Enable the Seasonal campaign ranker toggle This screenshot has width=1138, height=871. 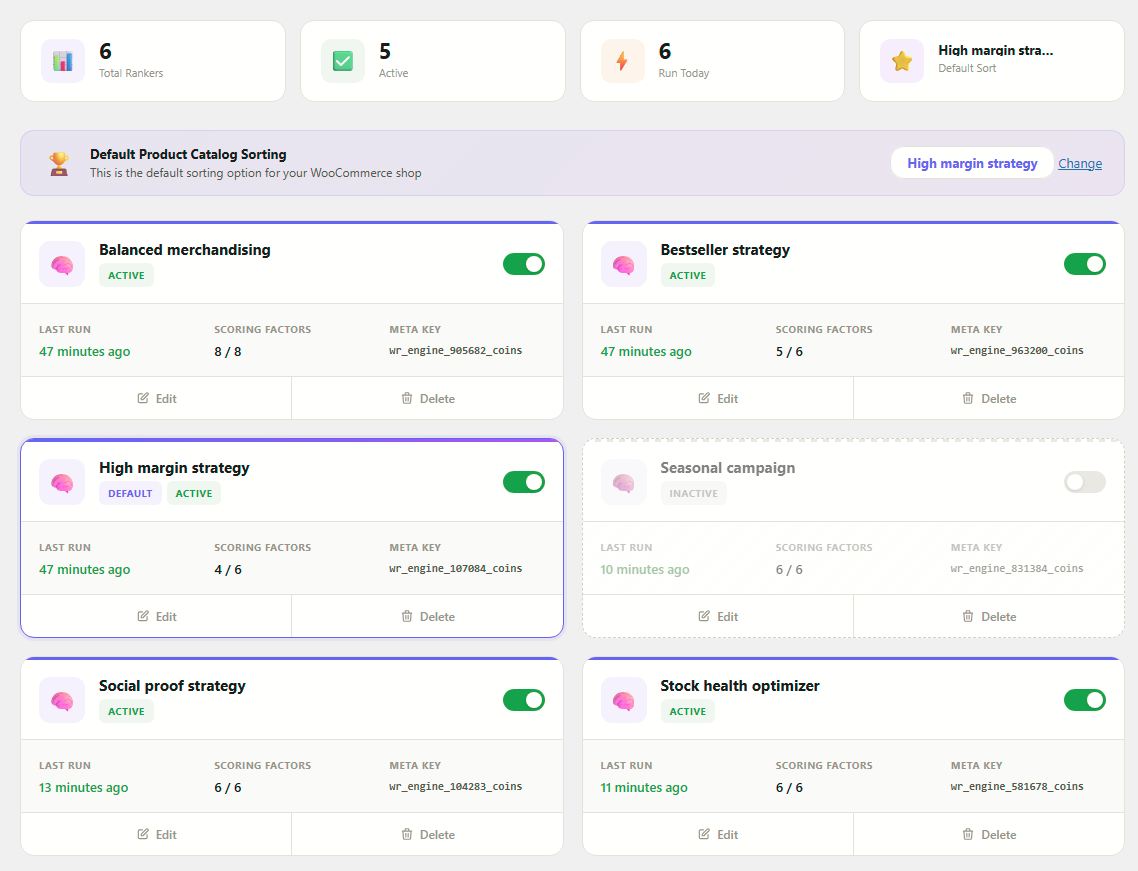coord(1084,482)
